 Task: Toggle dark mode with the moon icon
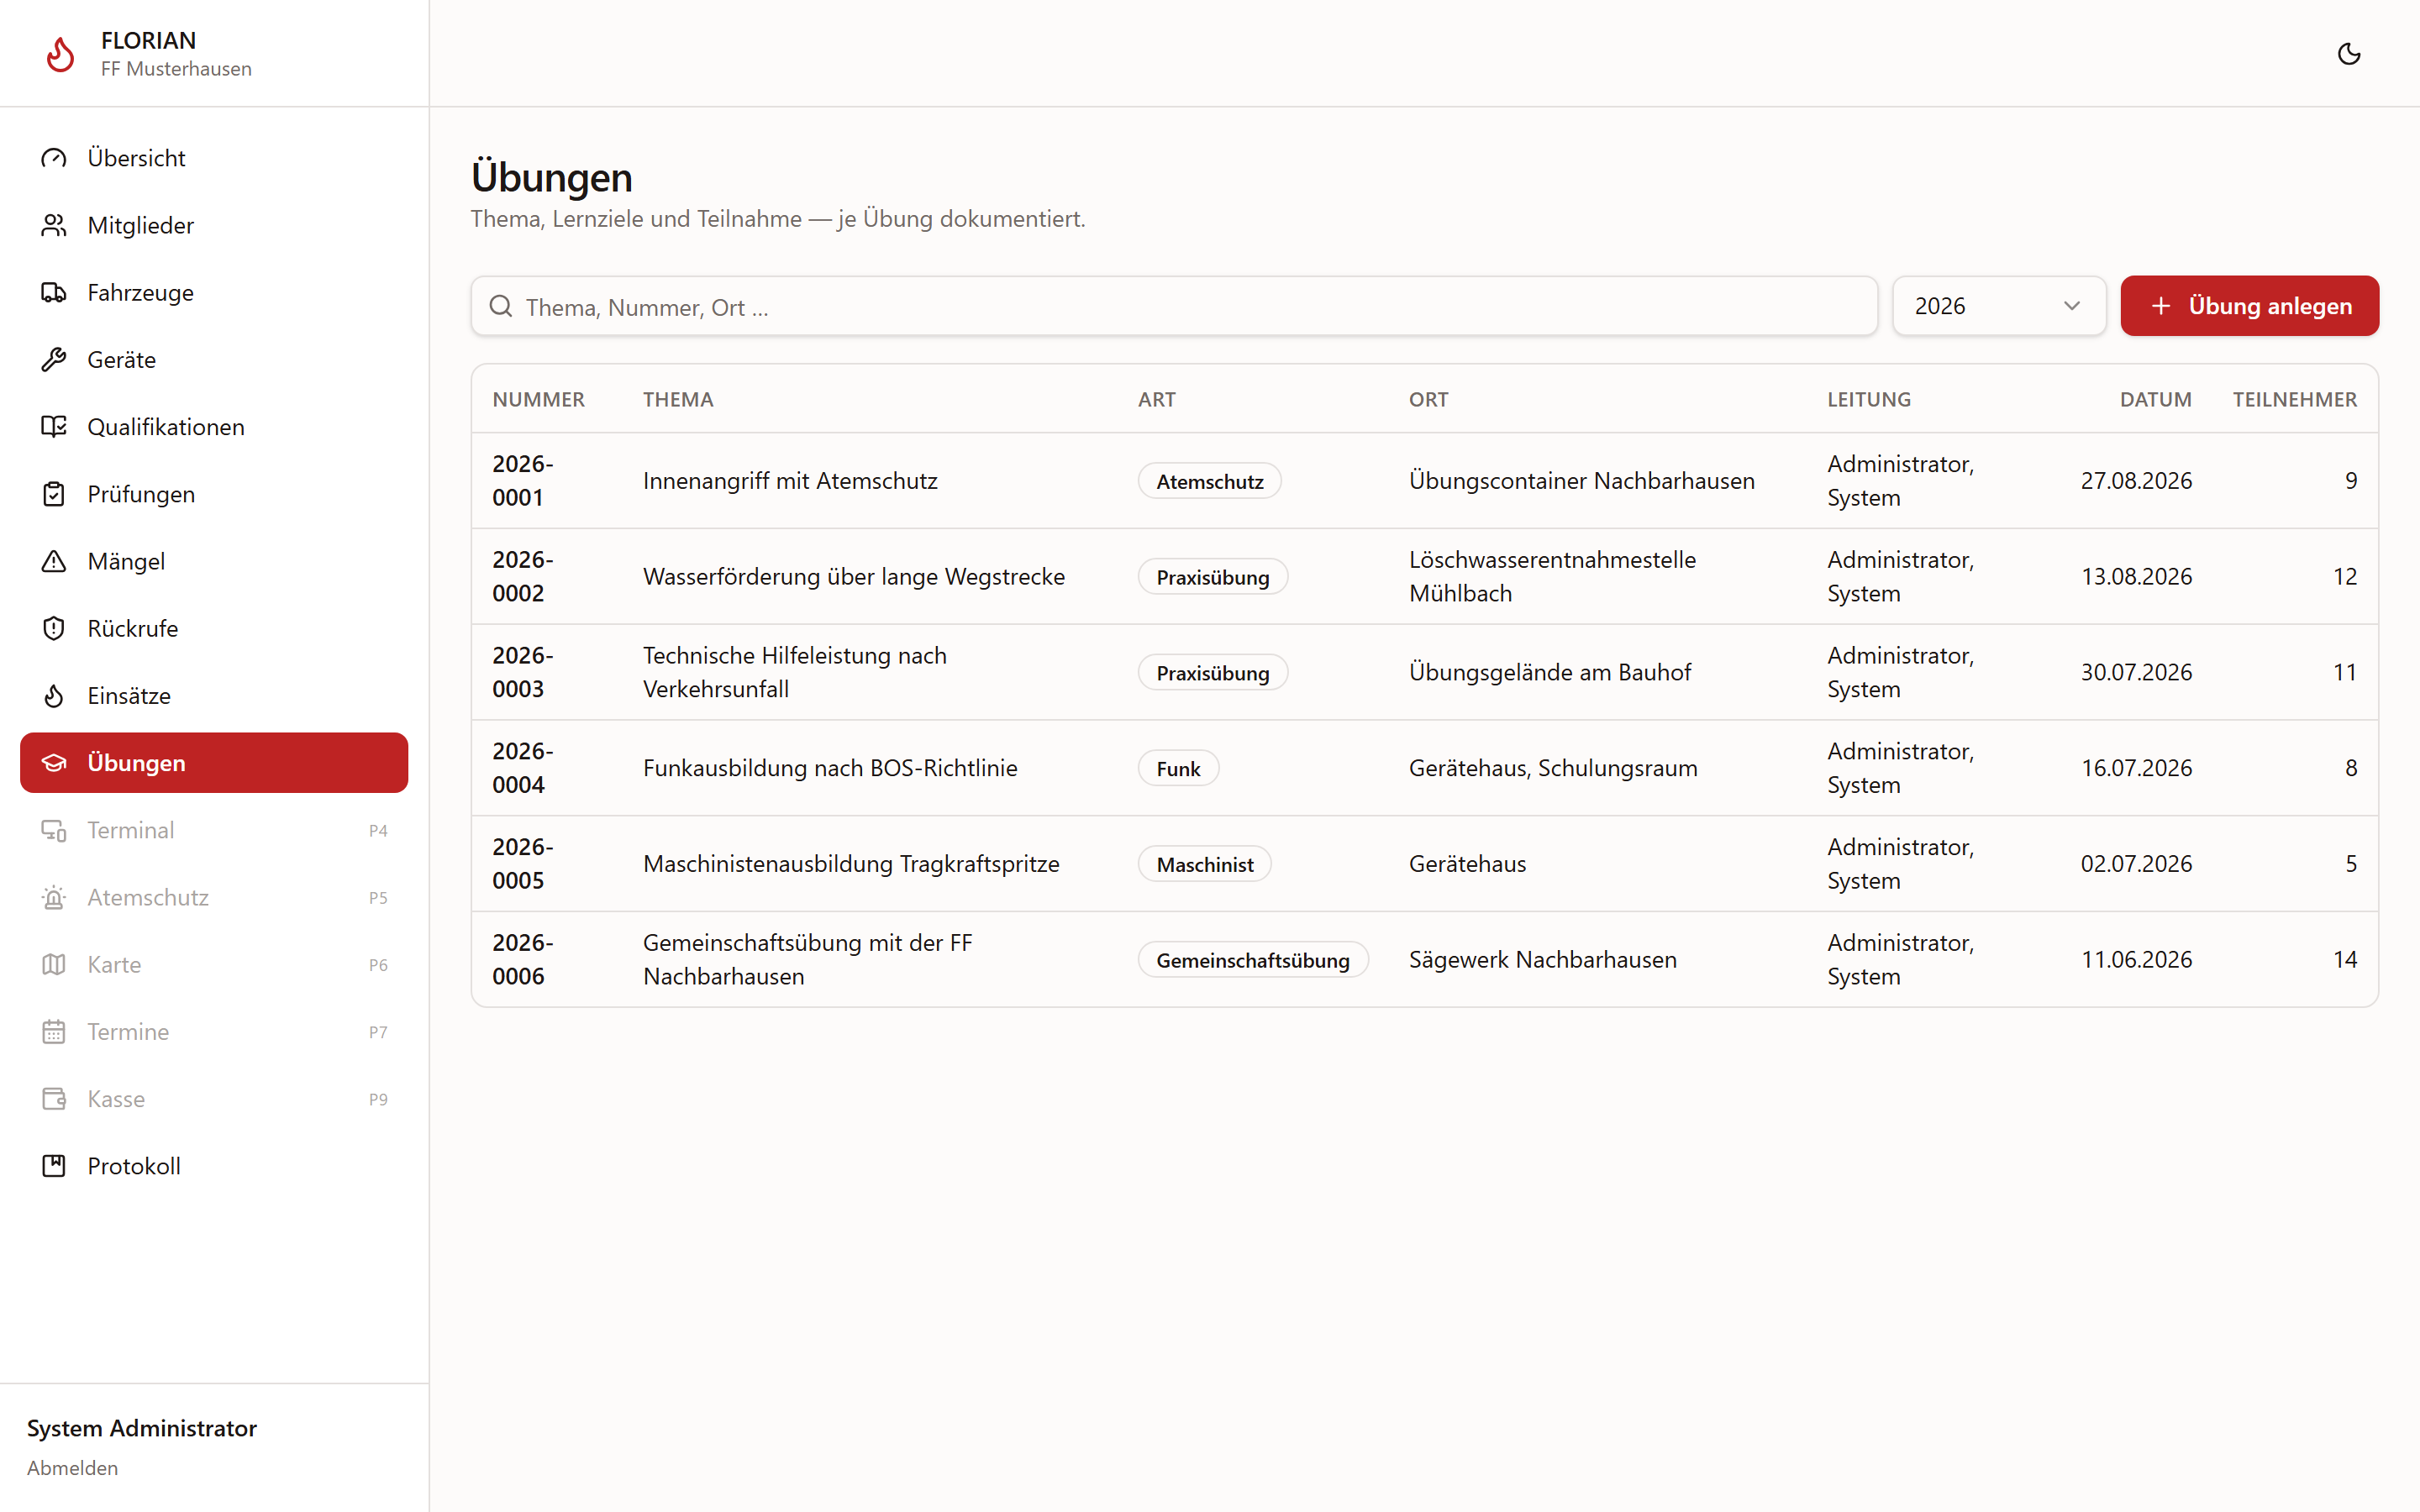(x=2348, y=54)
